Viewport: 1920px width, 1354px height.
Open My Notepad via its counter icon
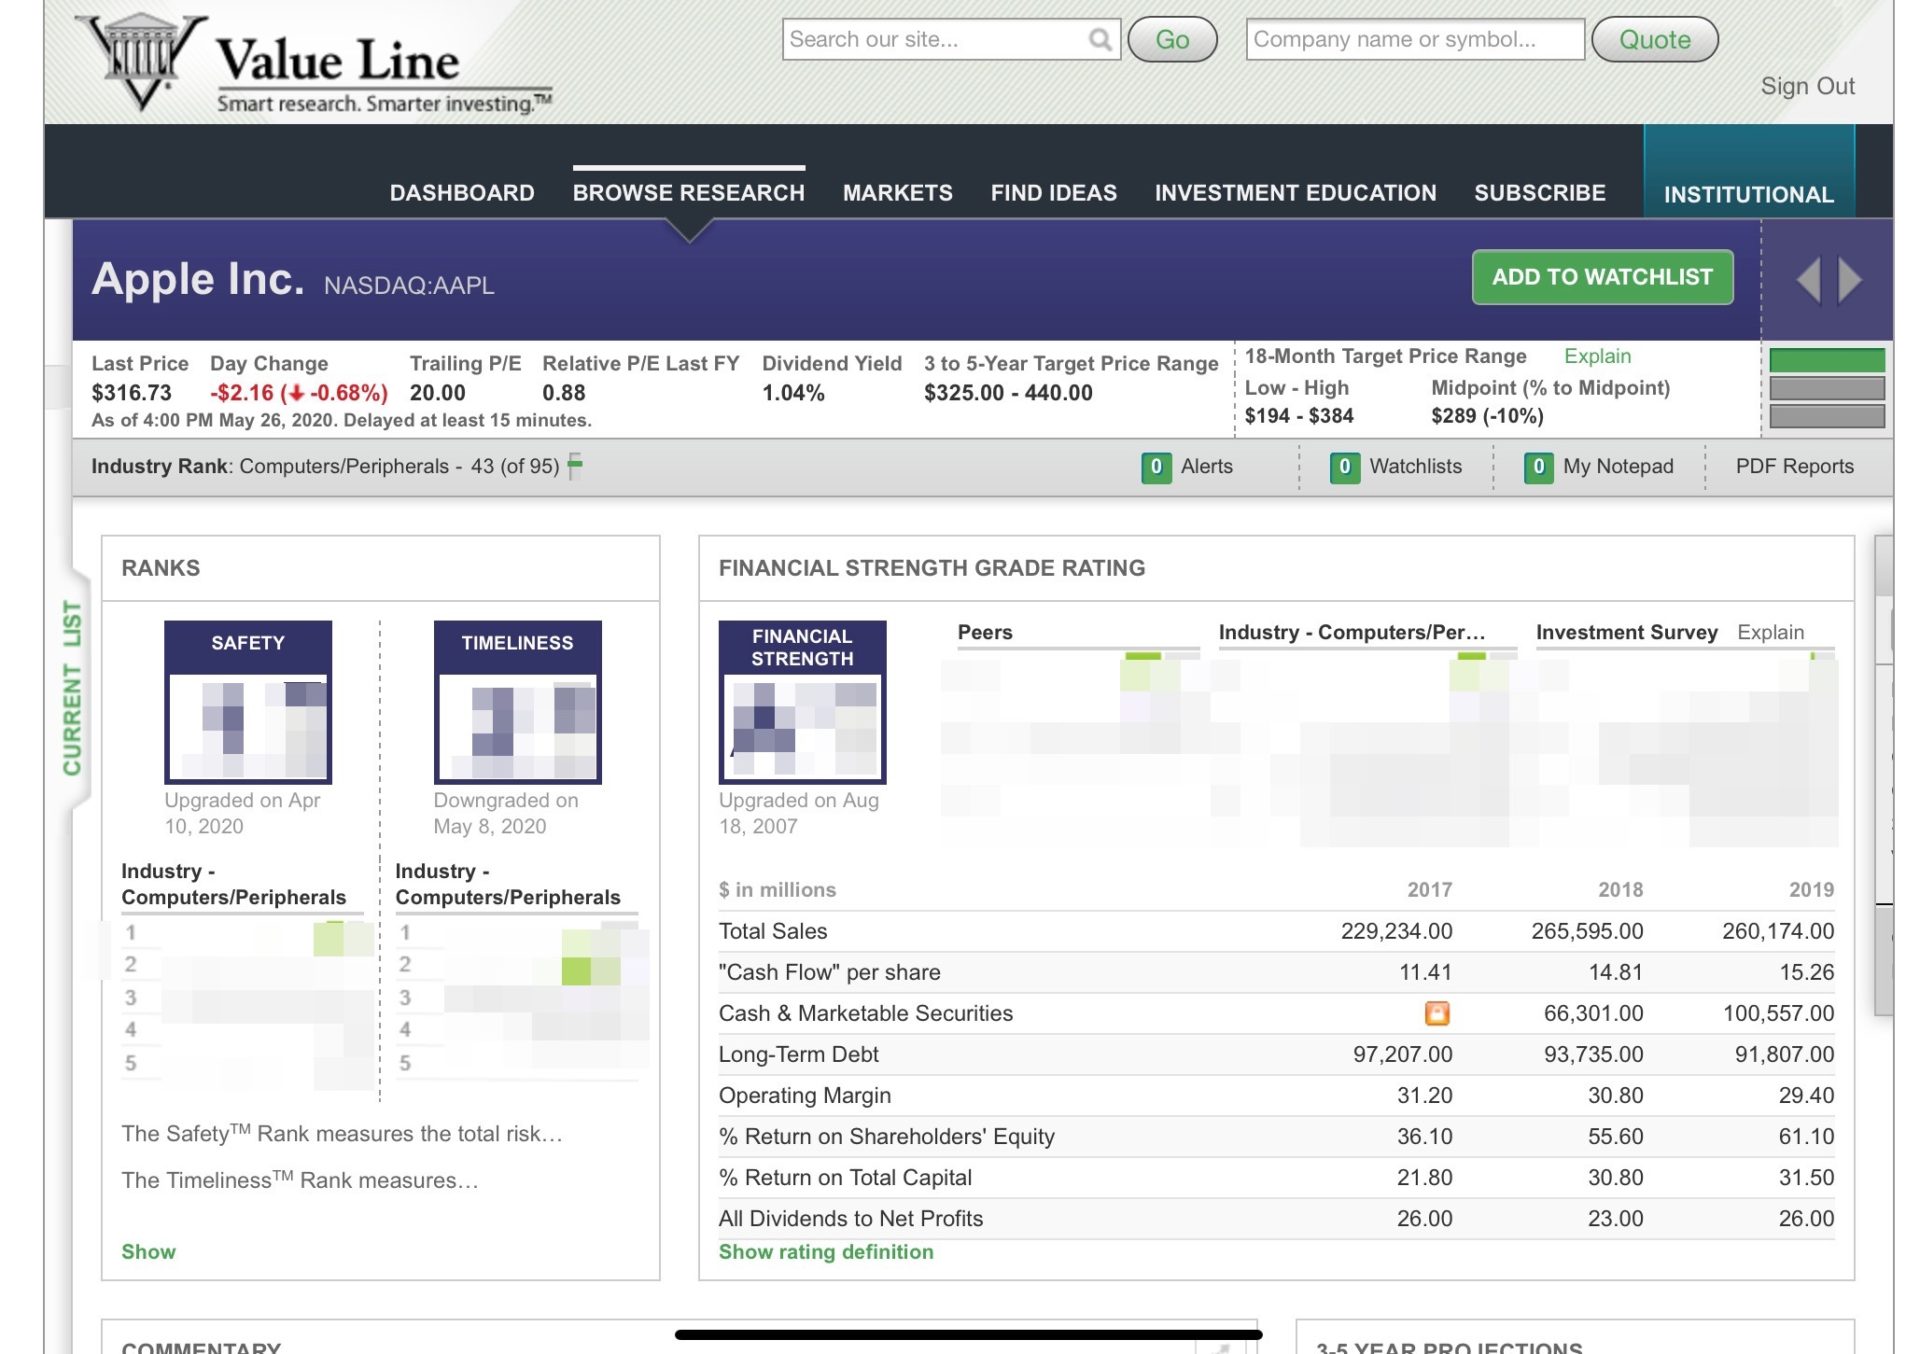[x=1537, y=466]
